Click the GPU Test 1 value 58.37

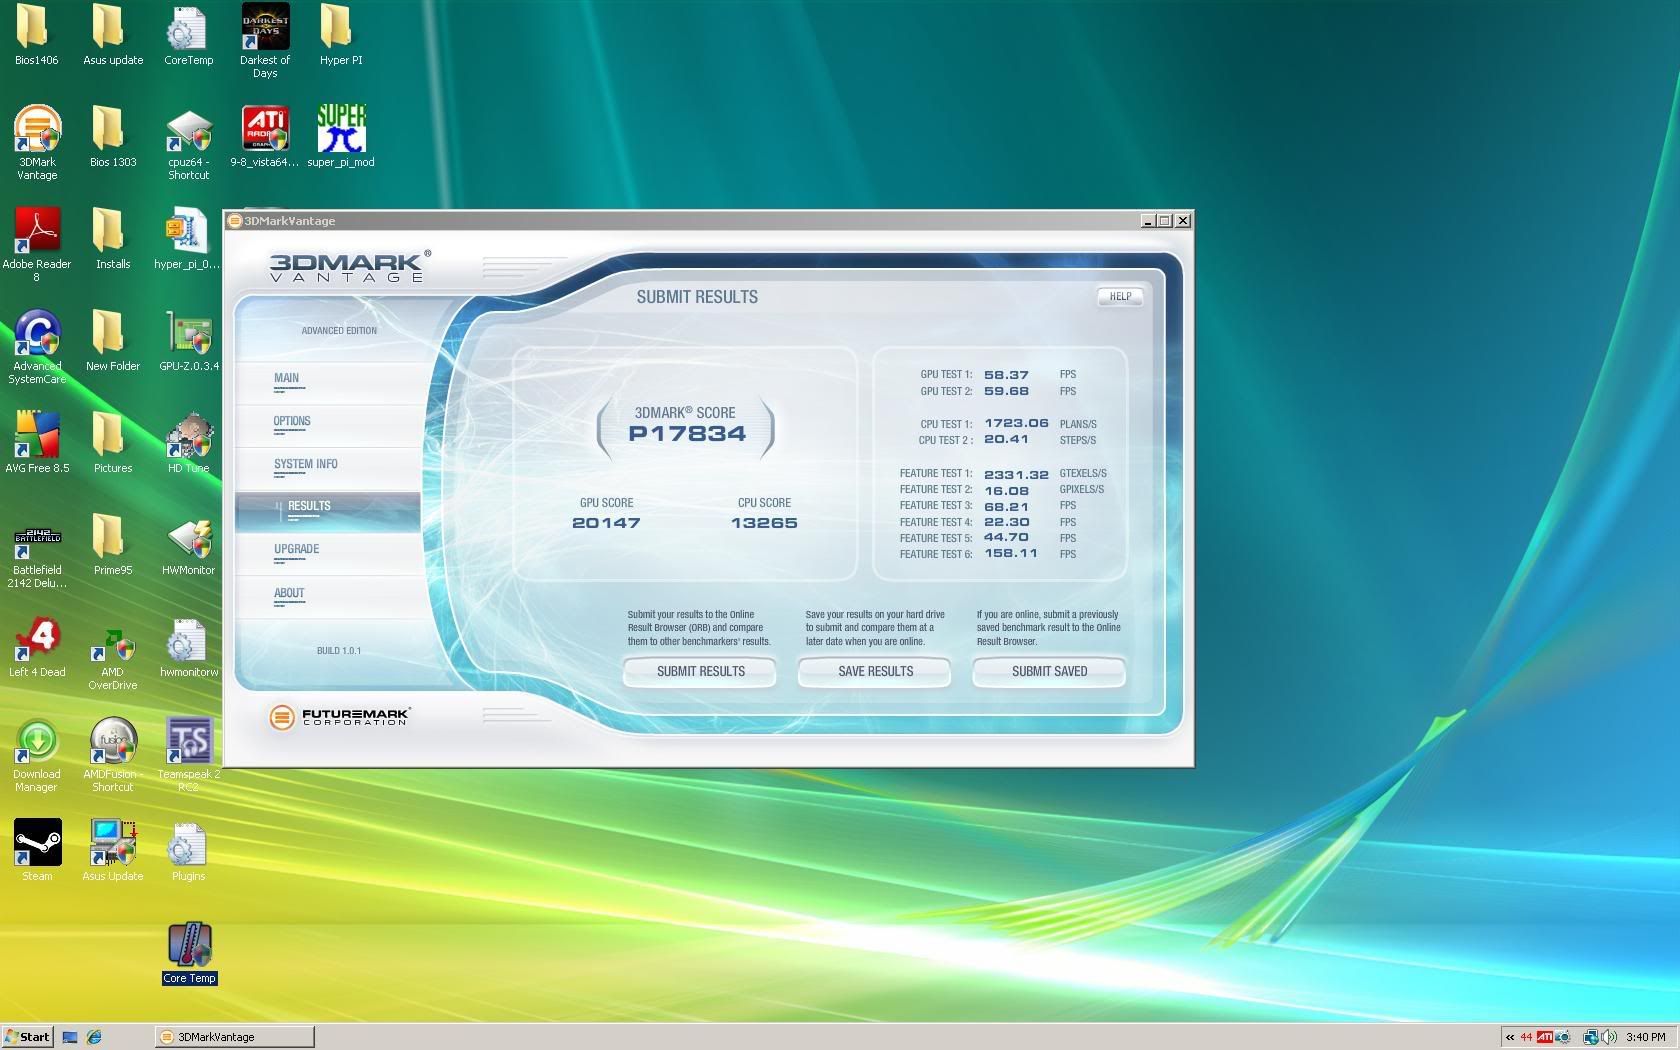coord(1006,375)
